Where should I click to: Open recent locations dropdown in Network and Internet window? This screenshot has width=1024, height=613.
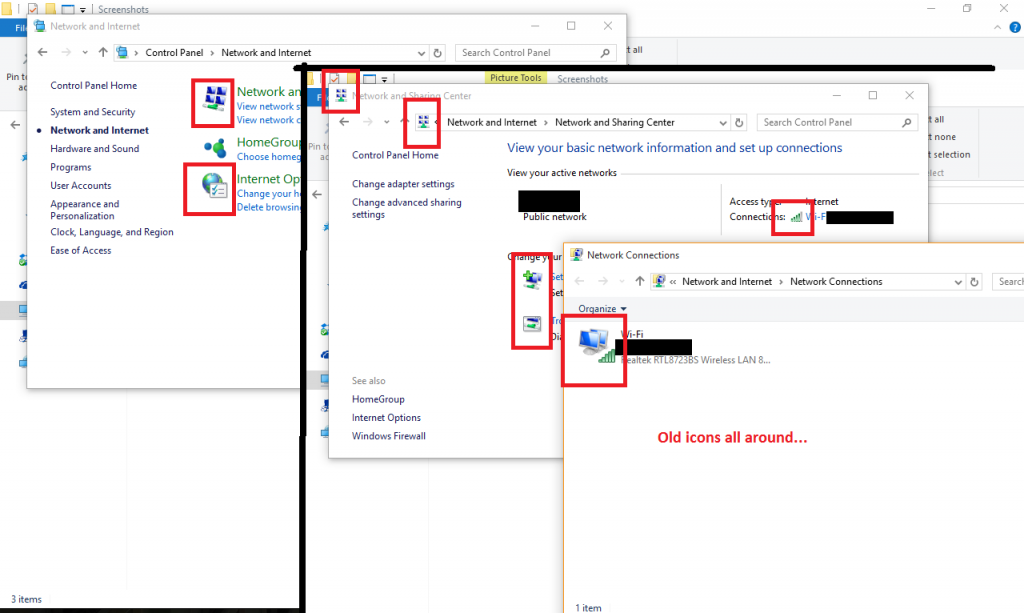tap(85, 53)
